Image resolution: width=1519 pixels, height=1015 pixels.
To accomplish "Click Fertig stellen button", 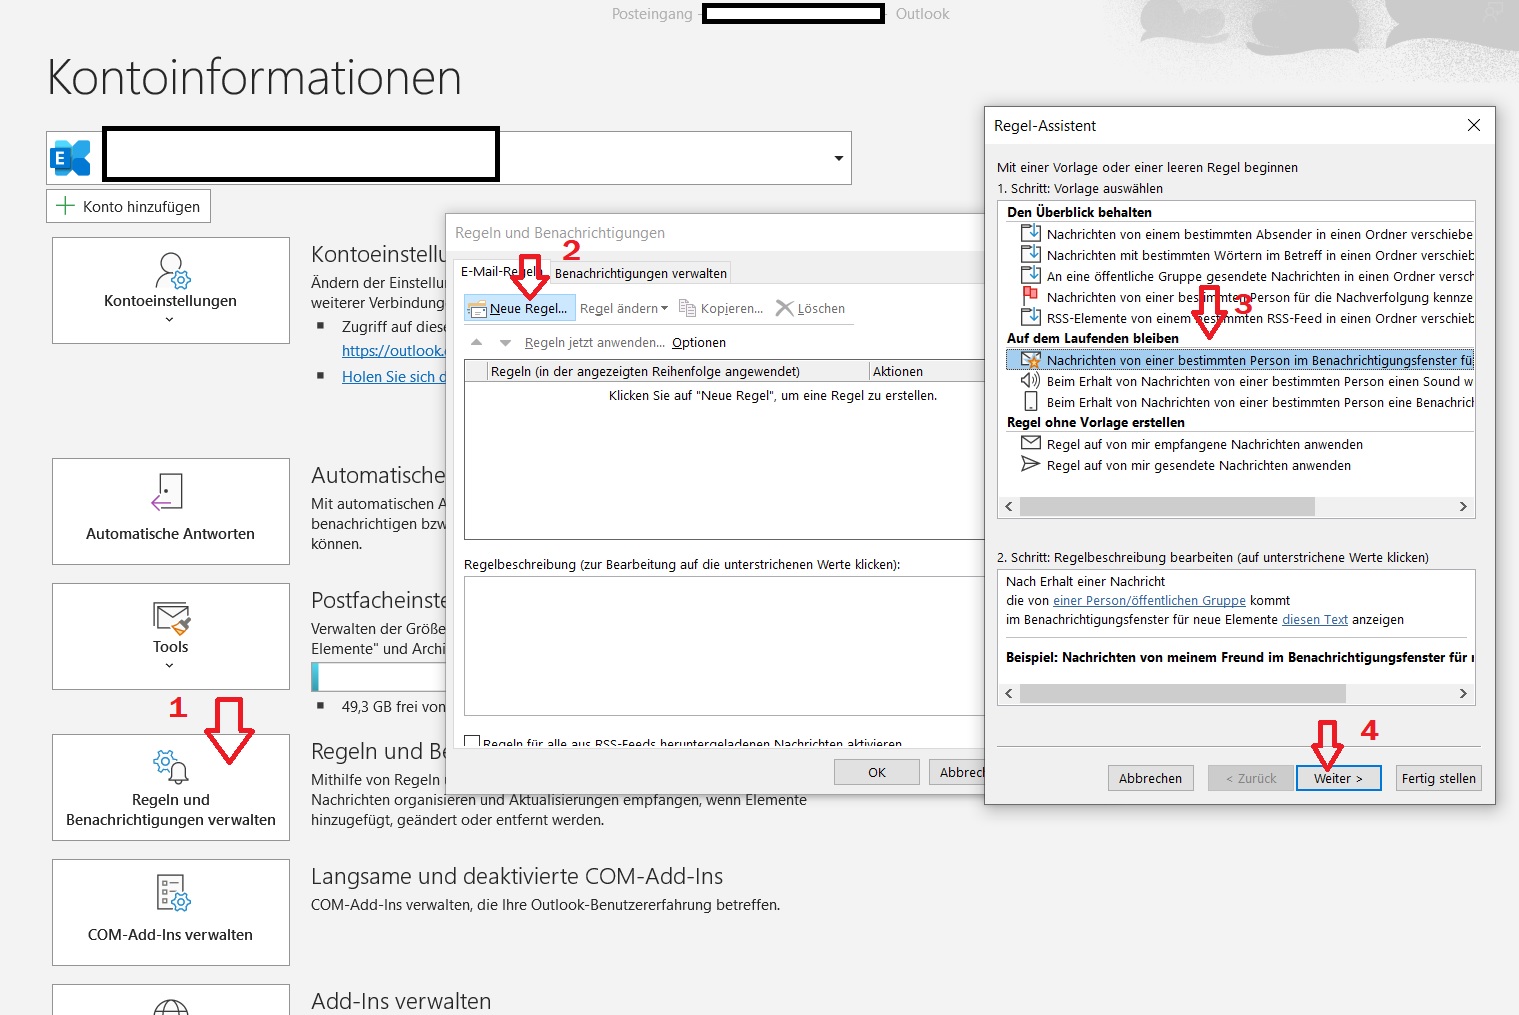I will [1438, 778].
